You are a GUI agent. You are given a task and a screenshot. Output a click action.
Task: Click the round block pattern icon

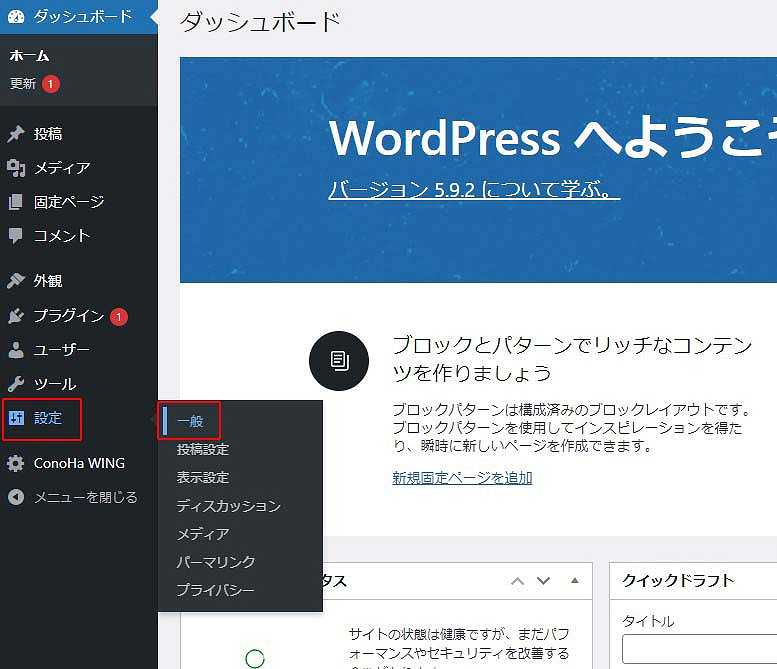[x=339, y=361]
